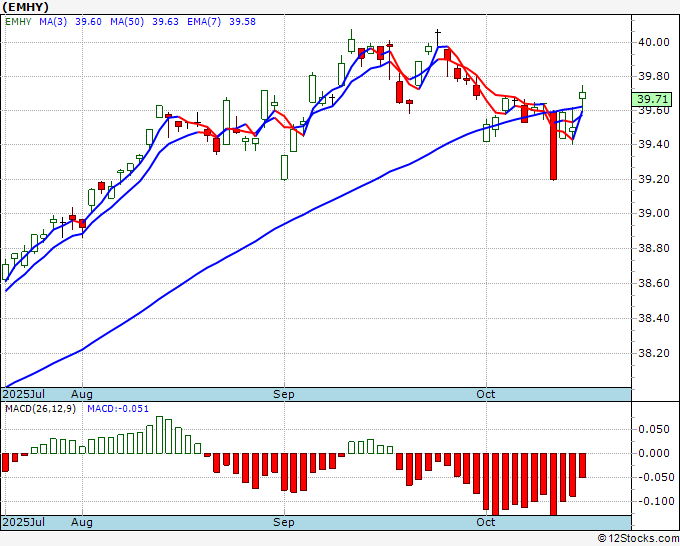680x546 pixels.
Task: Click the 39.80 price axis label
Action: pos(654,76)
